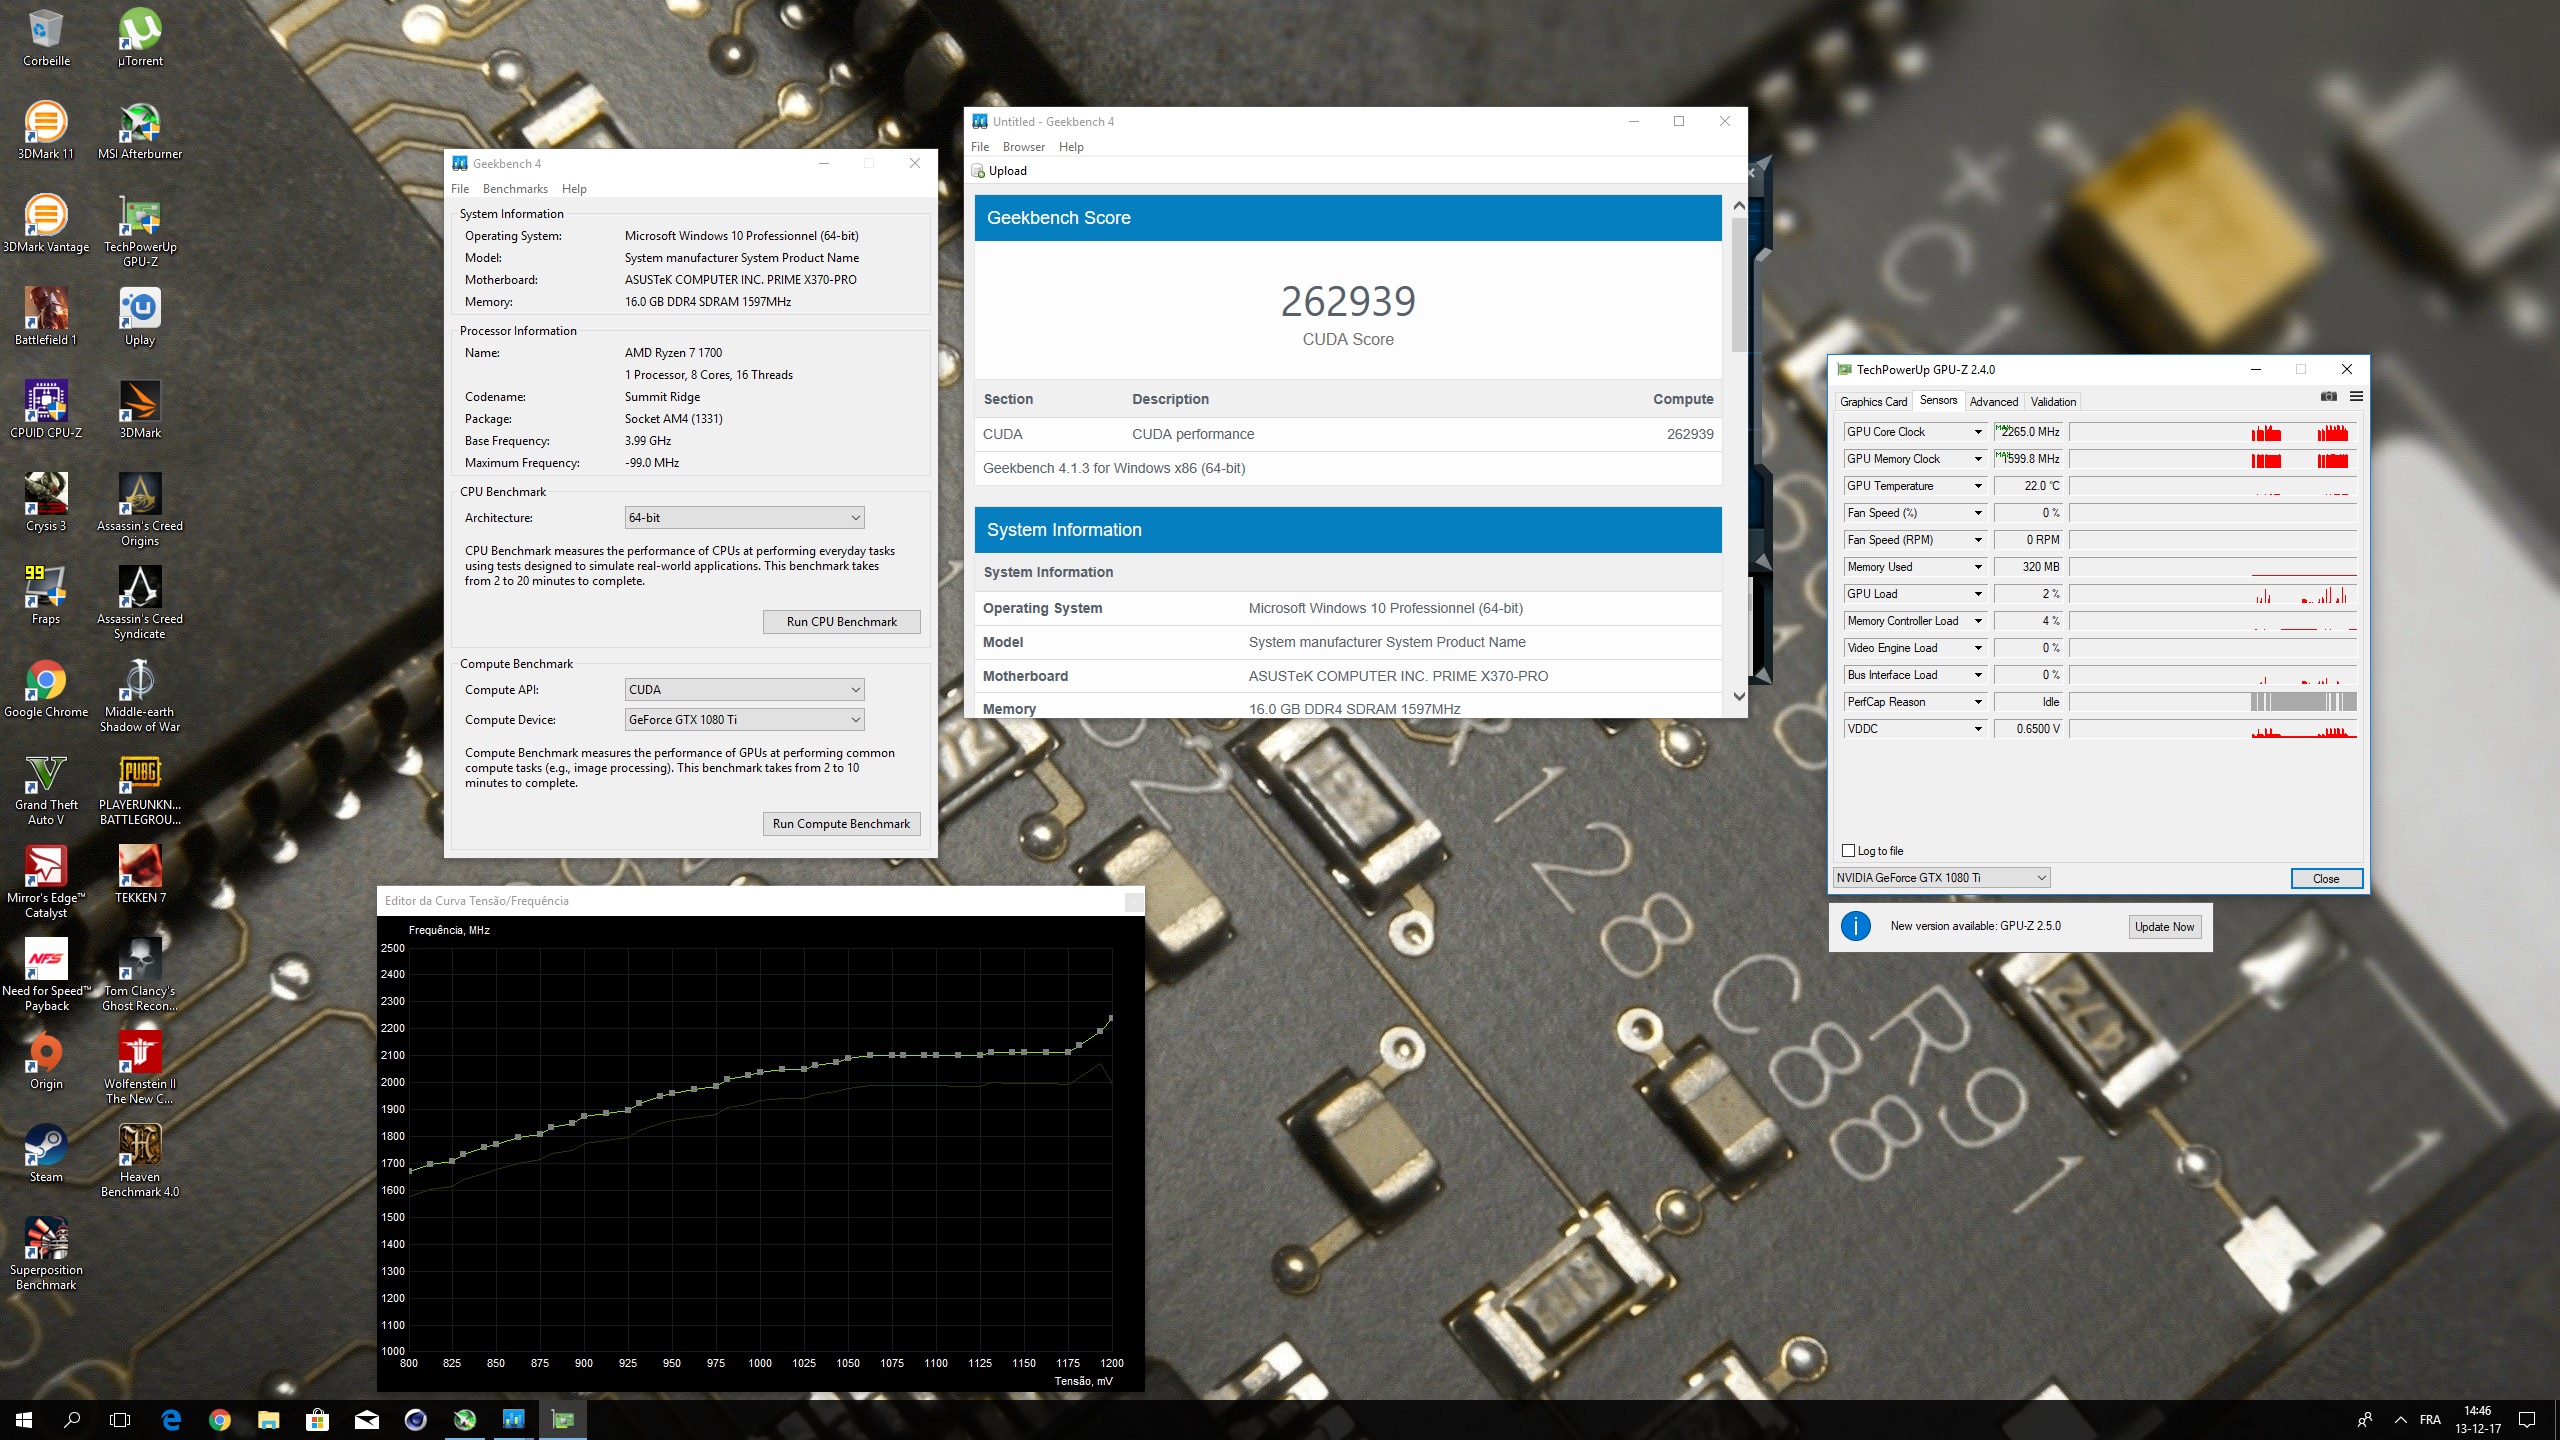This screenshot has width=2560, height=1440.
Task: Open the taskbar search icon
Action: (x=72, y=1419)
